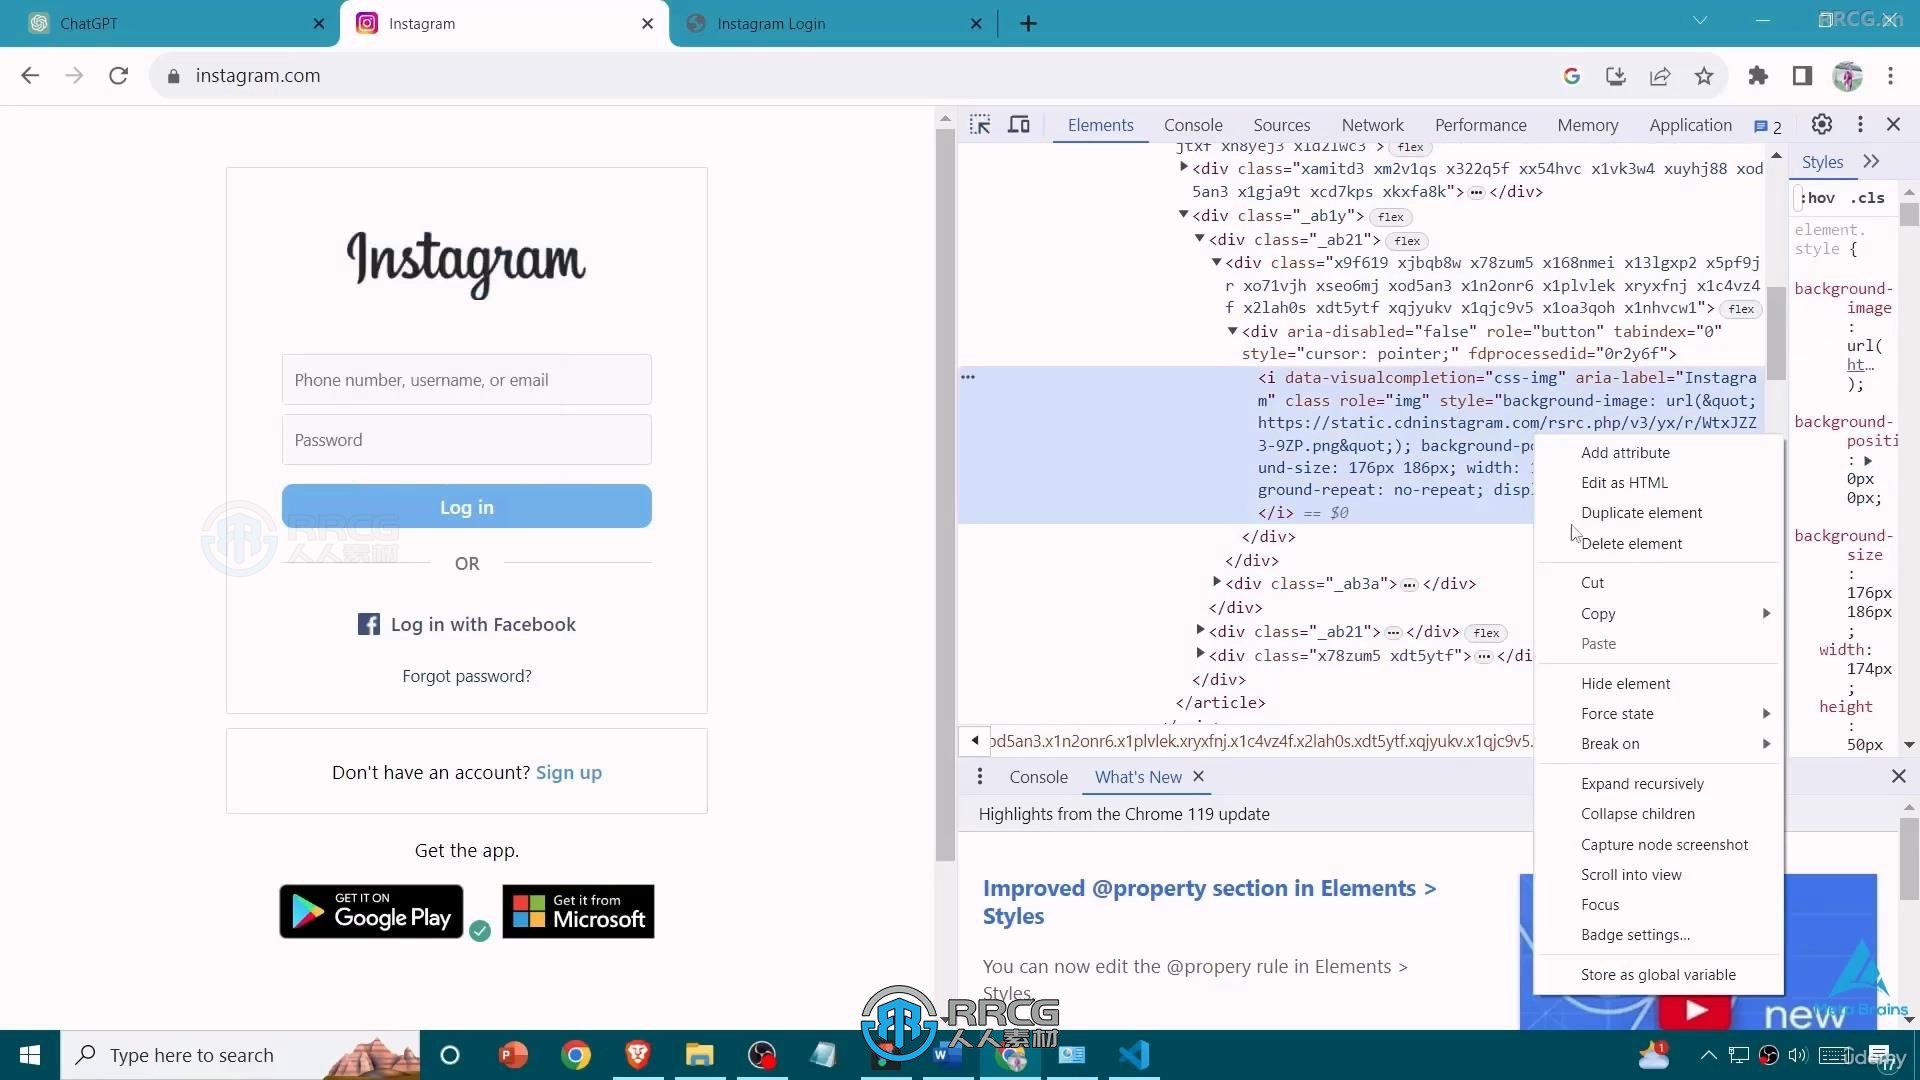The width and height of the screenshot is (1920, 1080).
Task: Toggle the .cls class editor
Action: coord(1868,198)
